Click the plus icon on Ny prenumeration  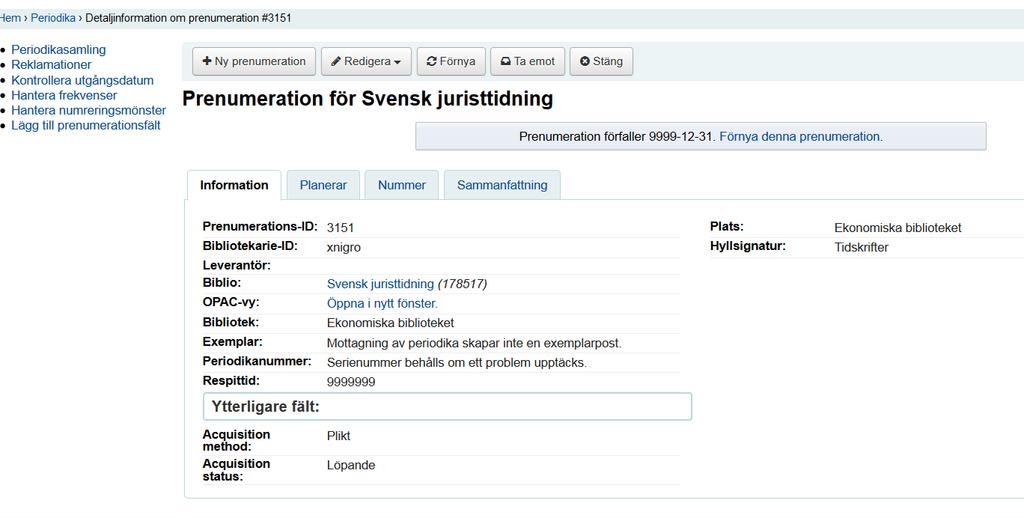pos(207,61)
